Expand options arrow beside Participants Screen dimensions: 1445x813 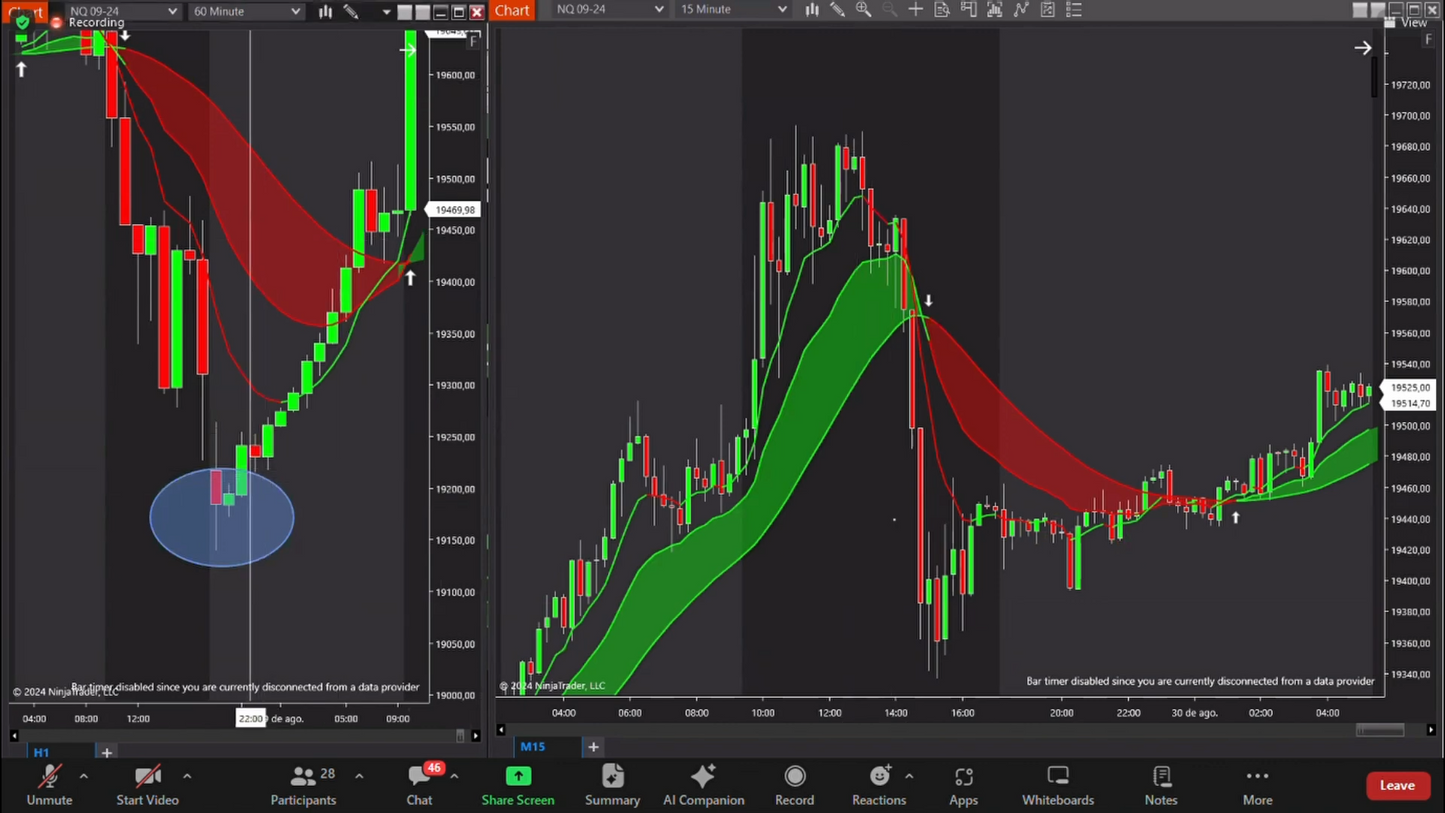[x=359, y=776]
